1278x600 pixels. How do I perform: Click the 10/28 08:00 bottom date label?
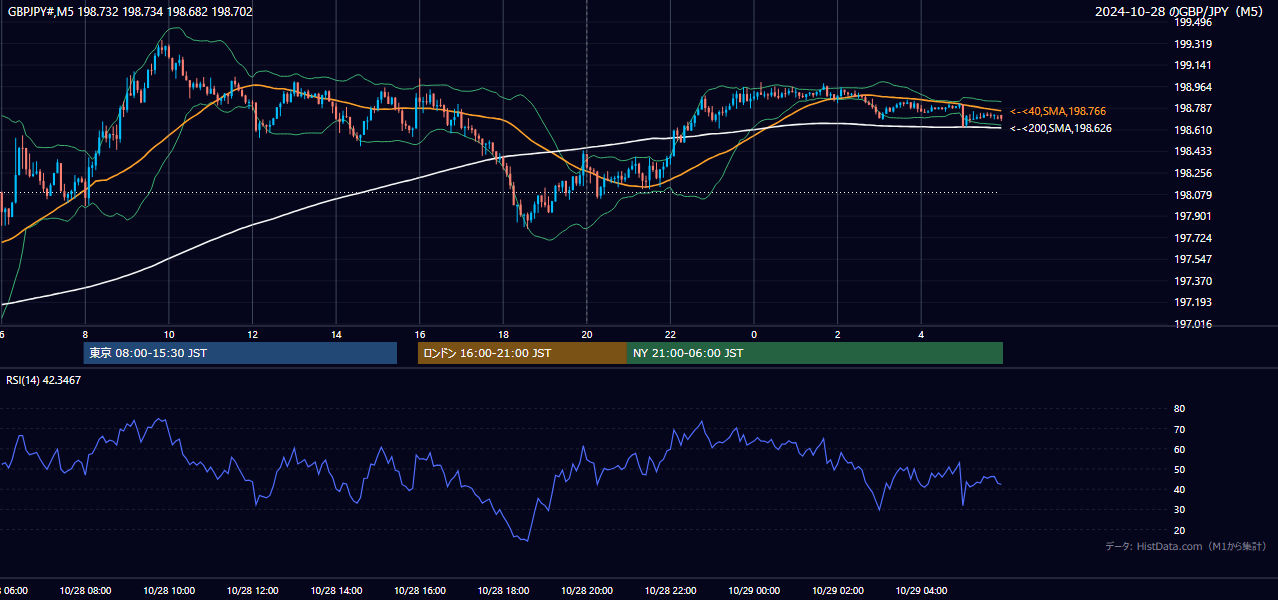pos(85,591)
